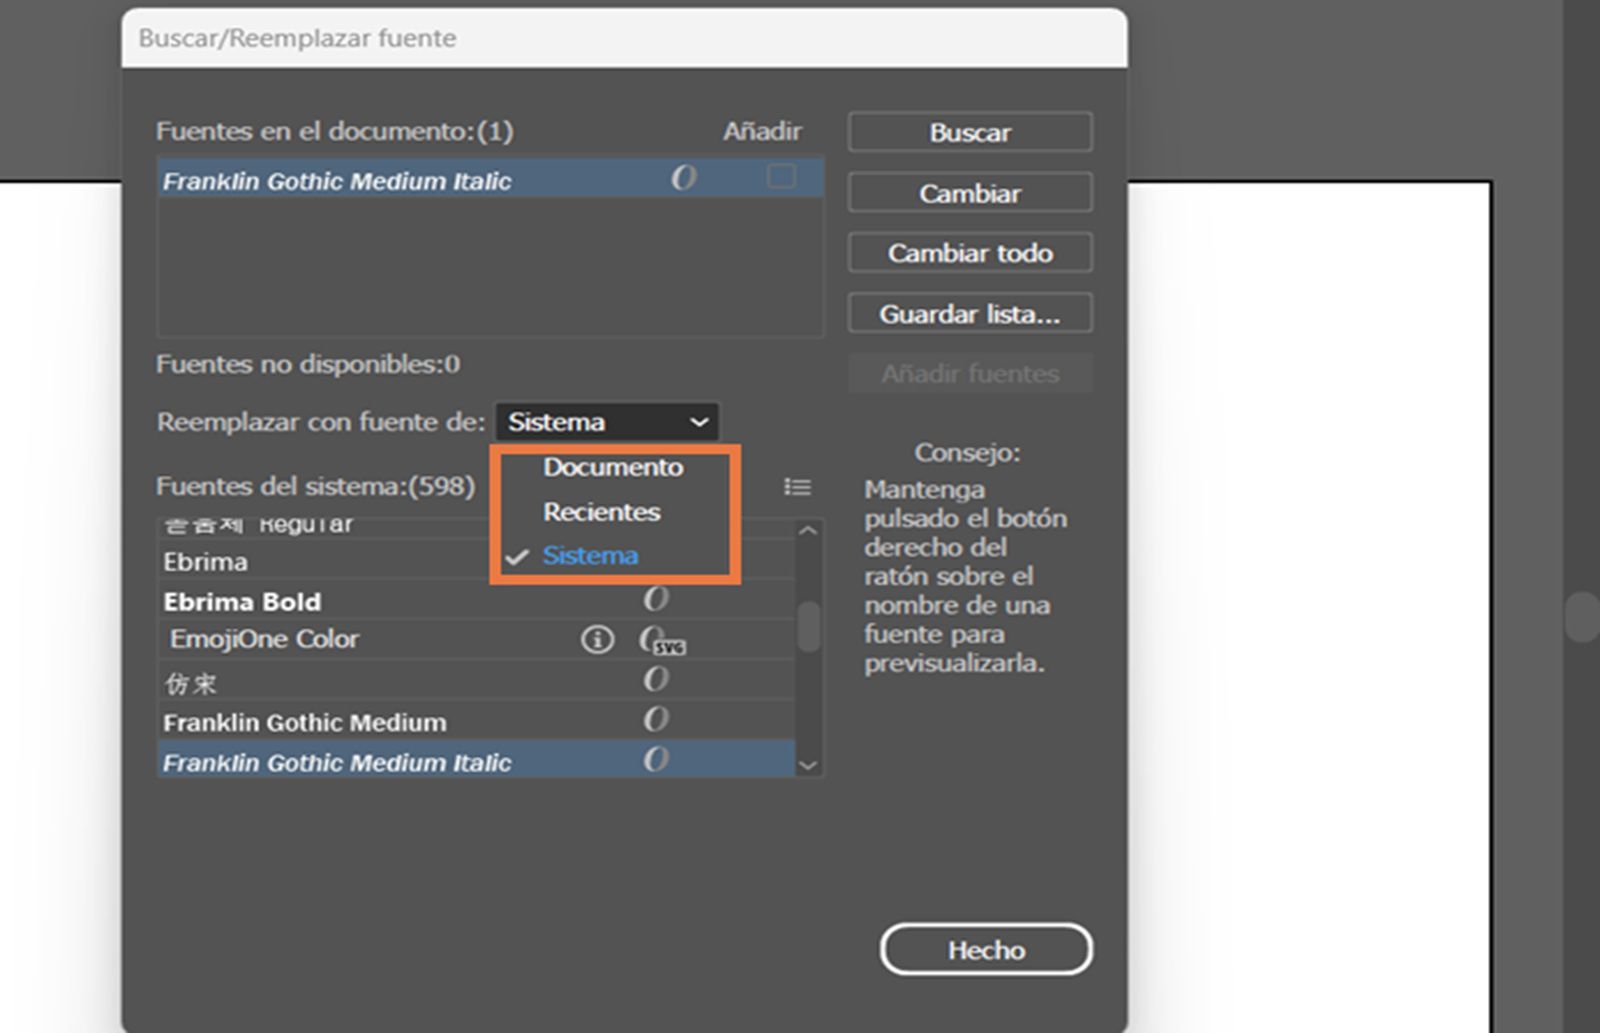Select Ebrima in the system fonts list
The width and height of the screenshot is (1600, 1033).
pyautogui.click(x=206, y=562)
